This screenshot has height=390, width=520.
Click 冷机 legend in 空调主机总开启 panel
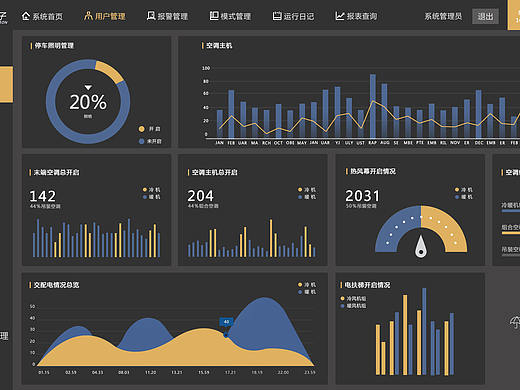point(307,190)
